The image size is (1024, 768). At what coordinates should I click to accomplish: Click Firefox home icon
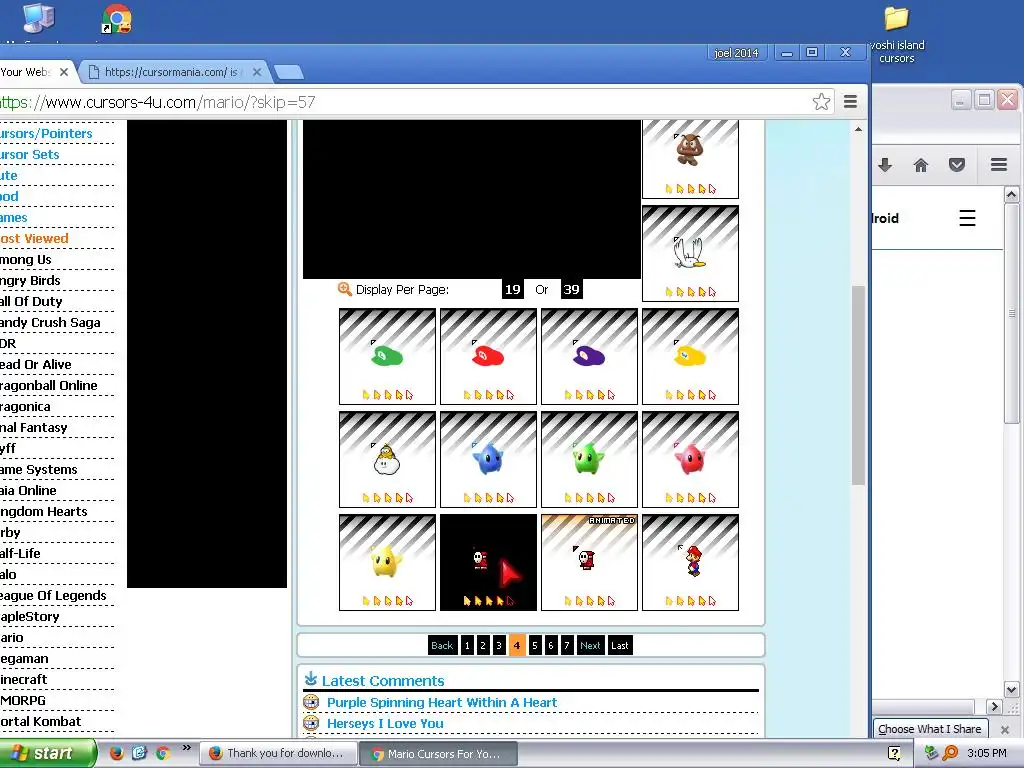coord(921,165)
